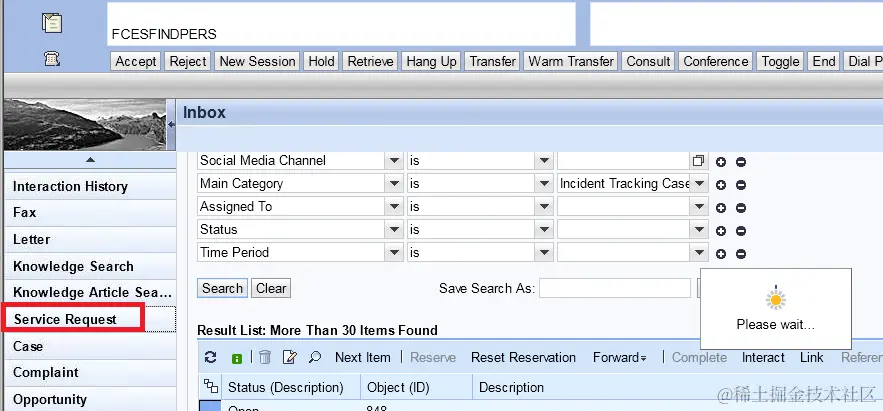Screen dimensions: 883x411
Task: Focus the Save Search As field
Action: (x=615, y=288)
